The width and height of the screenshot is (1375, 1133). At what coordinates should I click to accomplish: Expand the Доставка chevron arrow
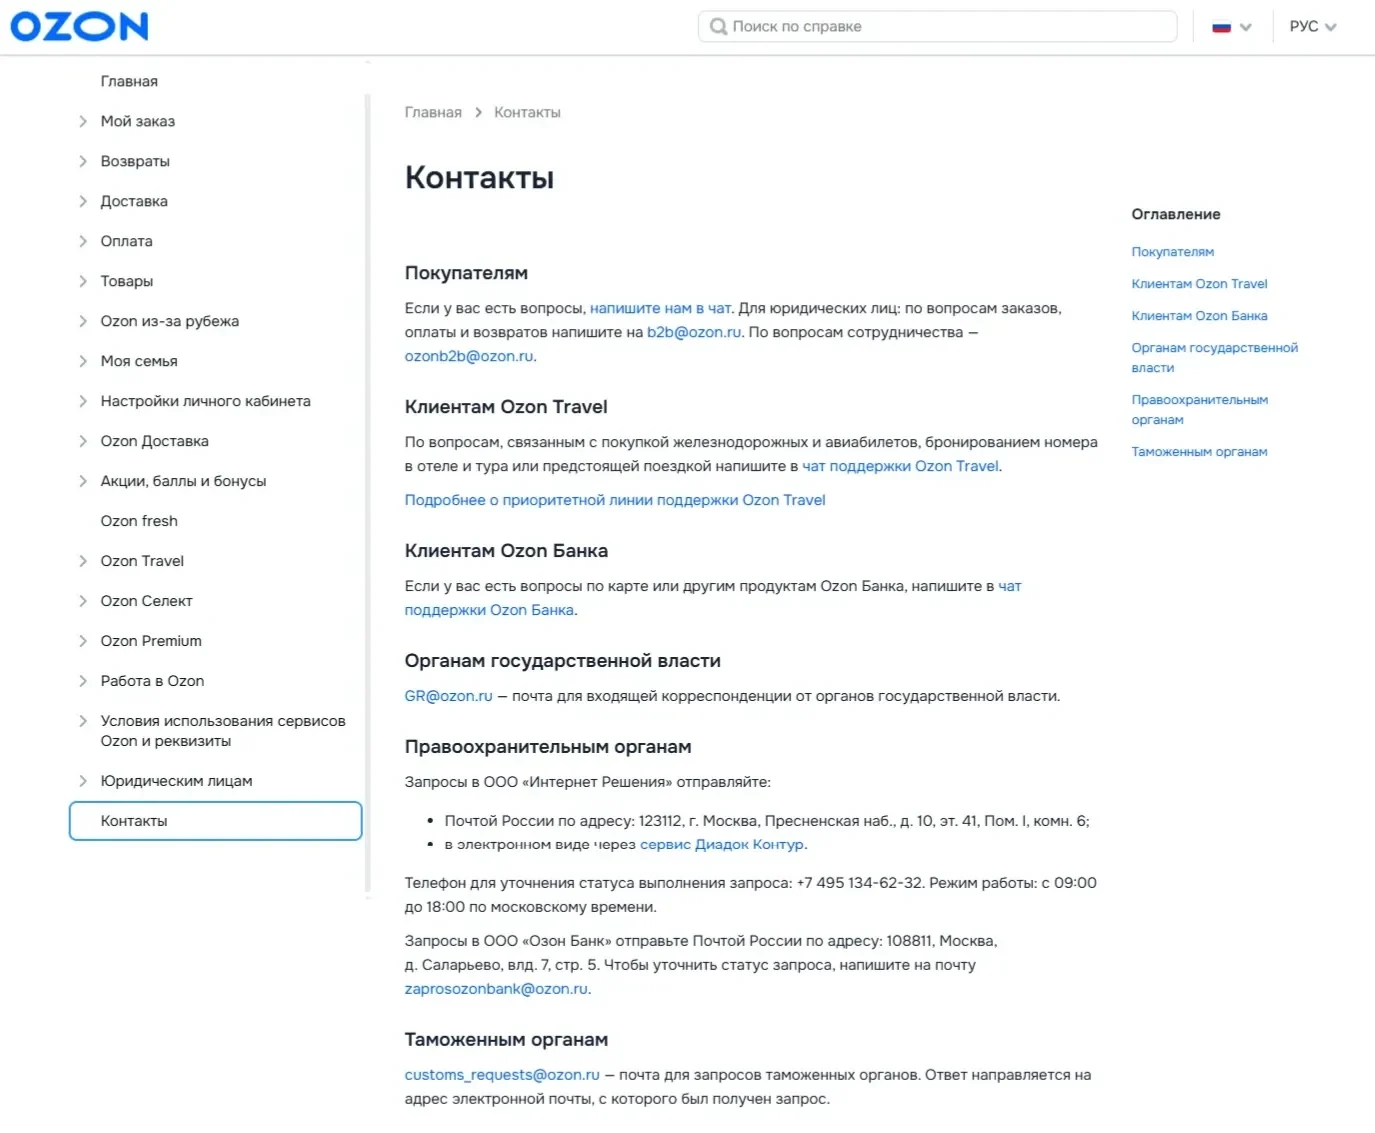[x=83, y=201]
